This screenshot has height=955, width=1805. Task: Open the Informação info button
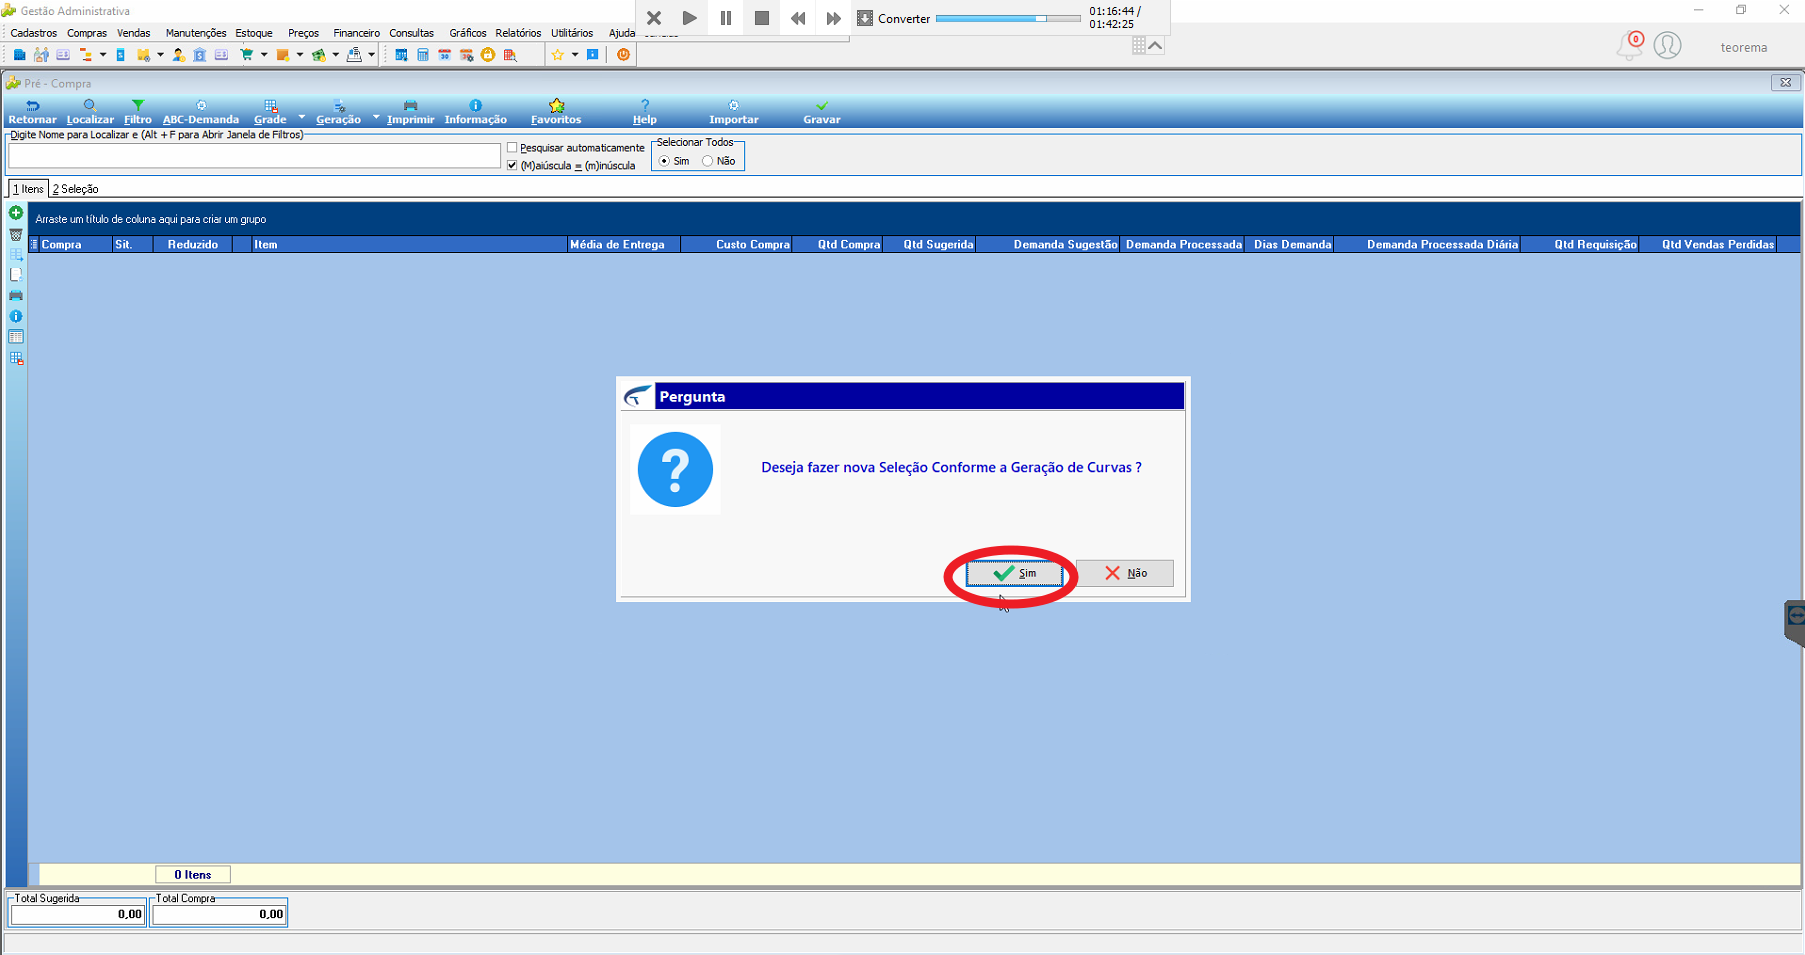[475, 112]
